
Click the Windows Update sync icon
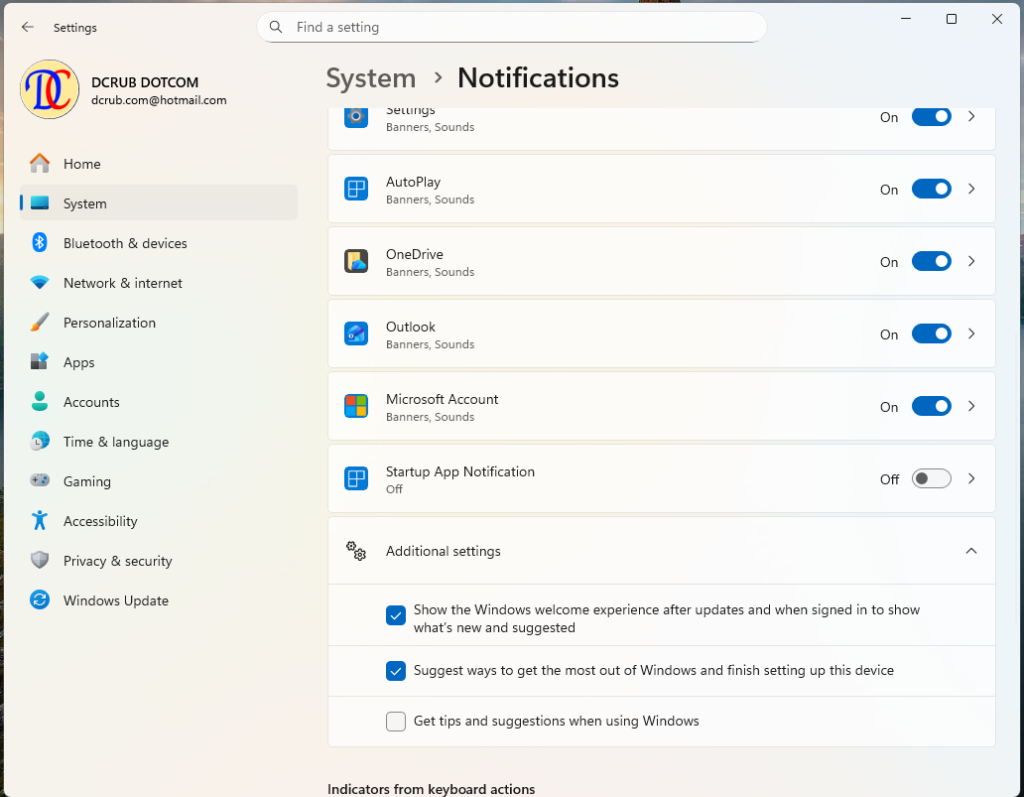(40, 600)
